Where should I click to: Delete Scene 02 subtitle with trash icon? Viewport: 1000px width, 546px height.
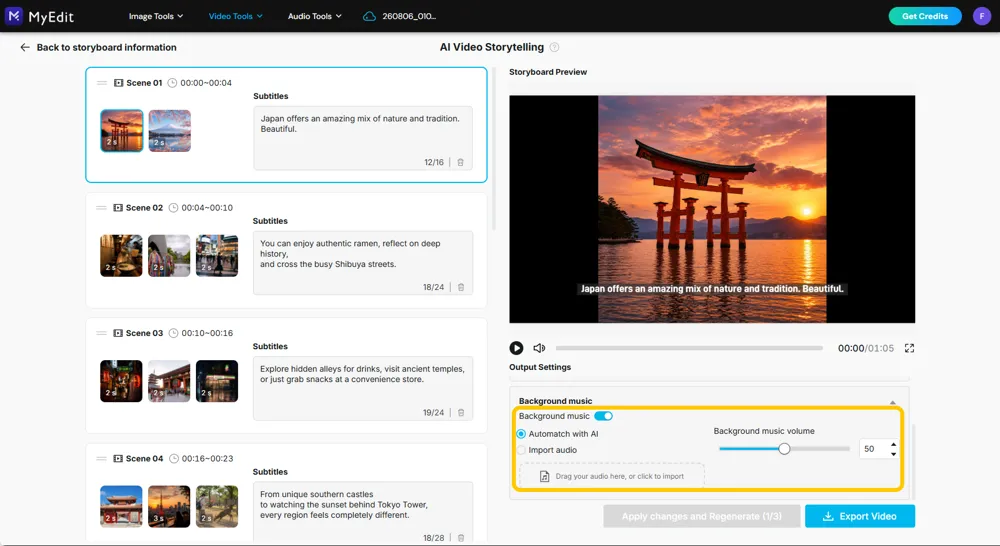click(x=461, y=288)
